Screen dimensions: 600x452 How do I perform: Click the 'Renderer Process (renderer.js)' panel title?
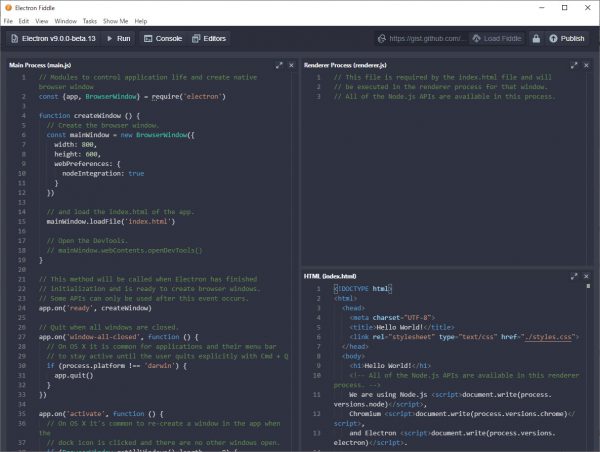pos(345,65)
